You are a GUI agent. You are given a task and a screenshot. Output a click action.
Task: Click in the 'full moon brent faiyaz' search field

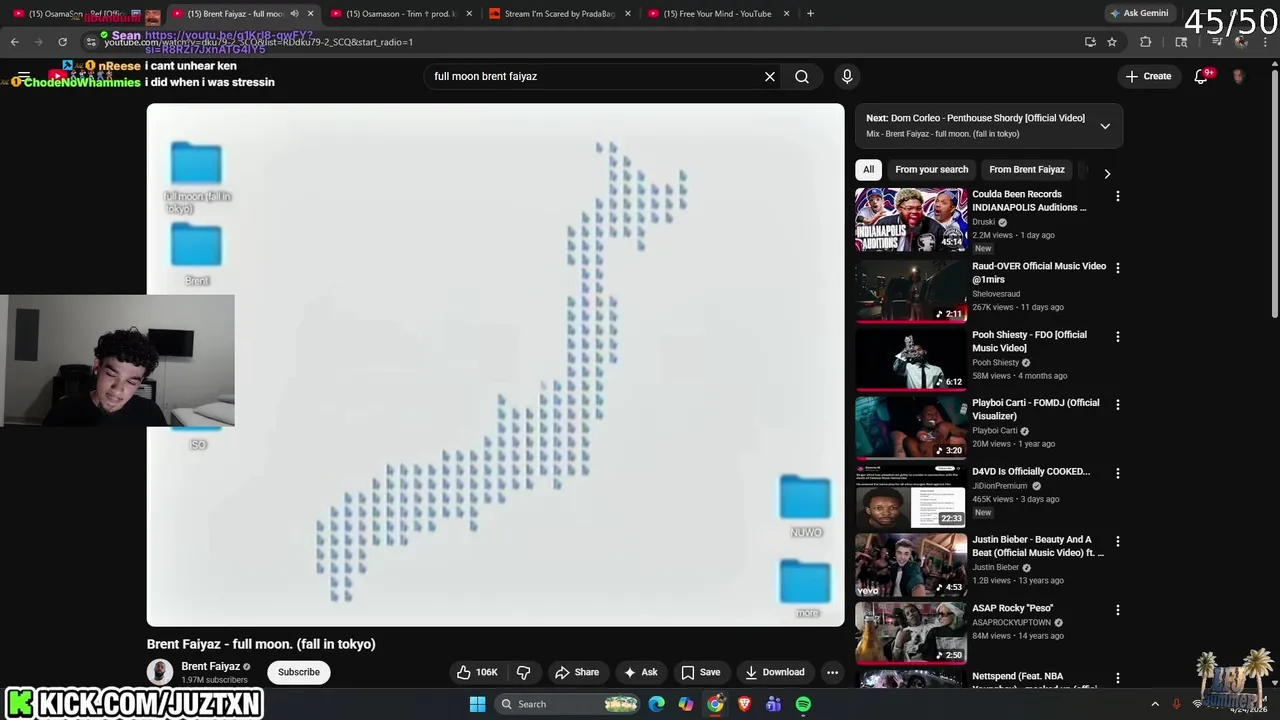(x=595, y=76)
